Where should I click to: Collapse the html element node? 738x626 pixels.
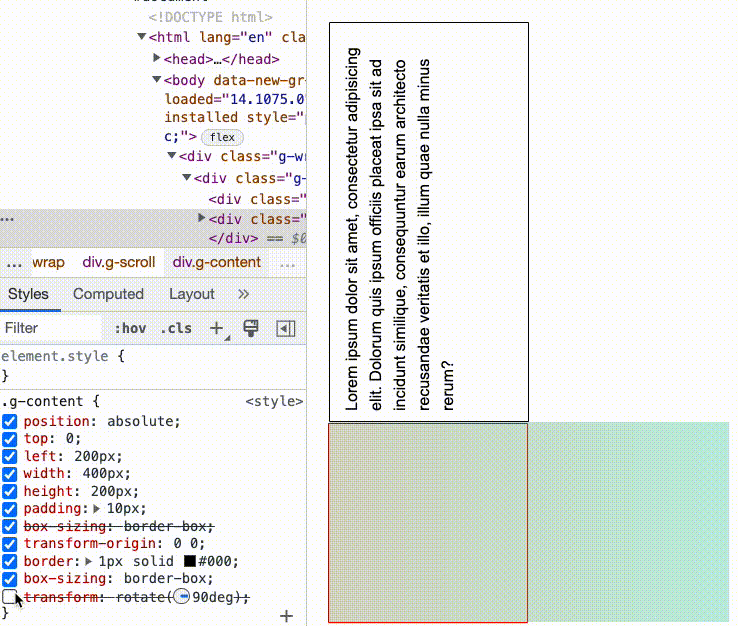coord(142,36)
